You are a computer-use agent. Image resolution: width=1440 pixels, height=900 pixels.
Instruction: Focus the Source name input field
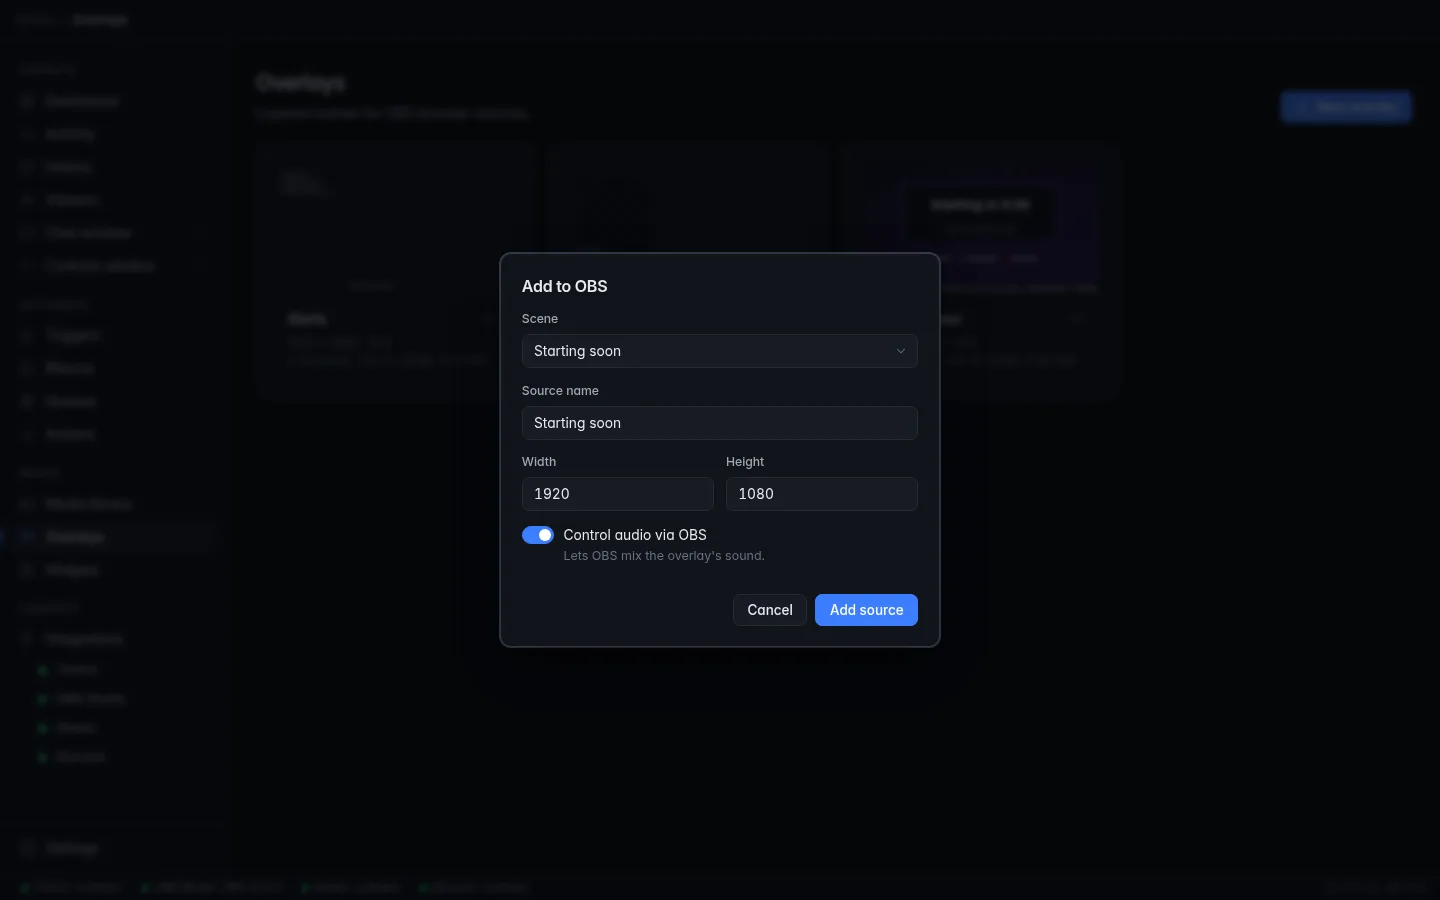pyautogui.click(x=719, y=423)
